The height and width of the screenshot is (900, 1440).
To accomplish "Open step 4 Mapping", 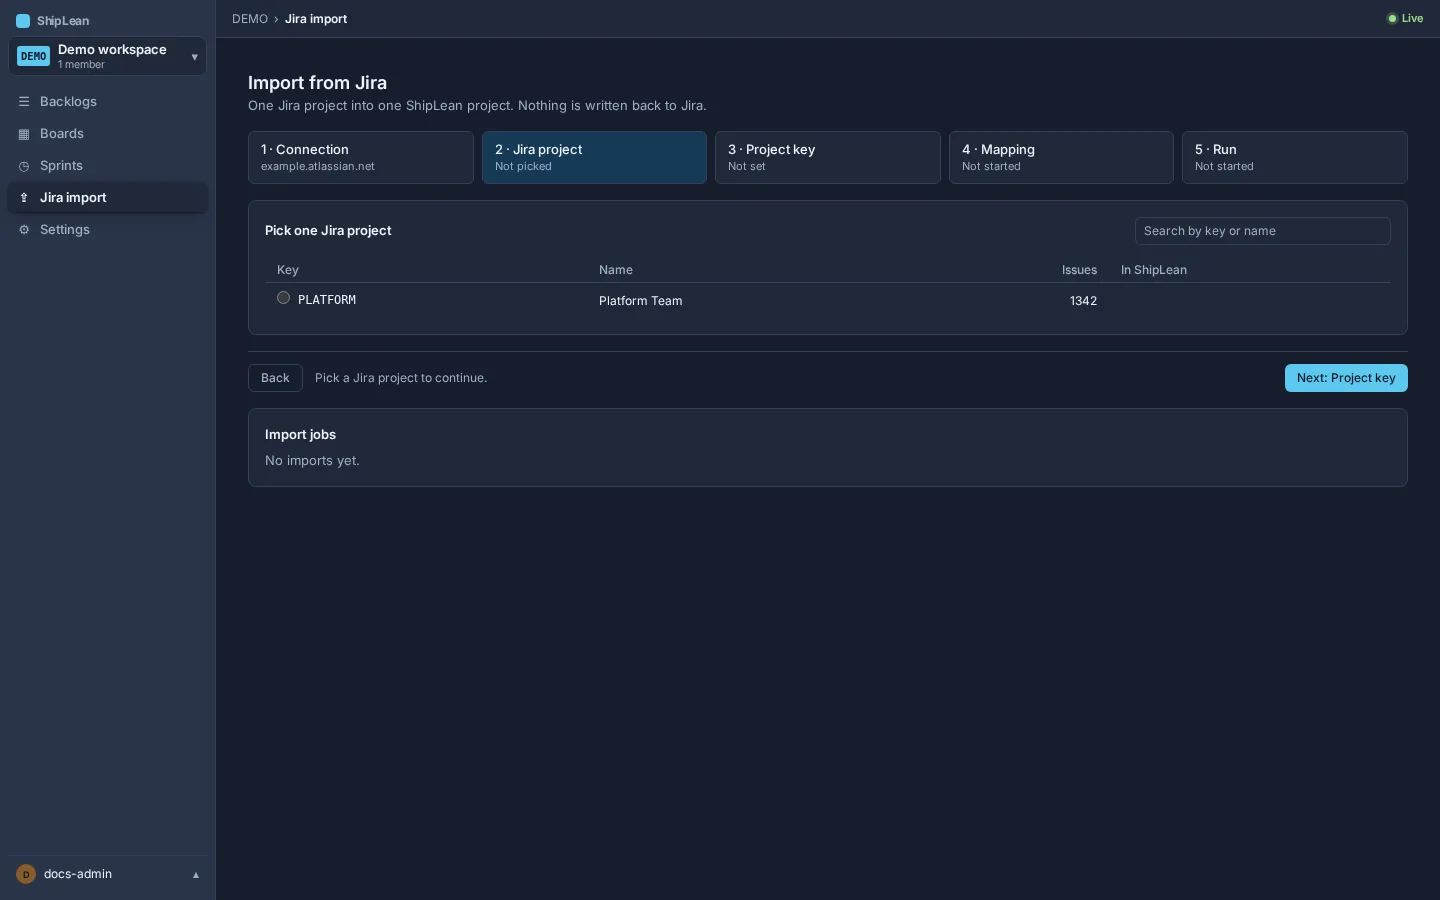I will pyautogui.click(x=1061, y=157).
